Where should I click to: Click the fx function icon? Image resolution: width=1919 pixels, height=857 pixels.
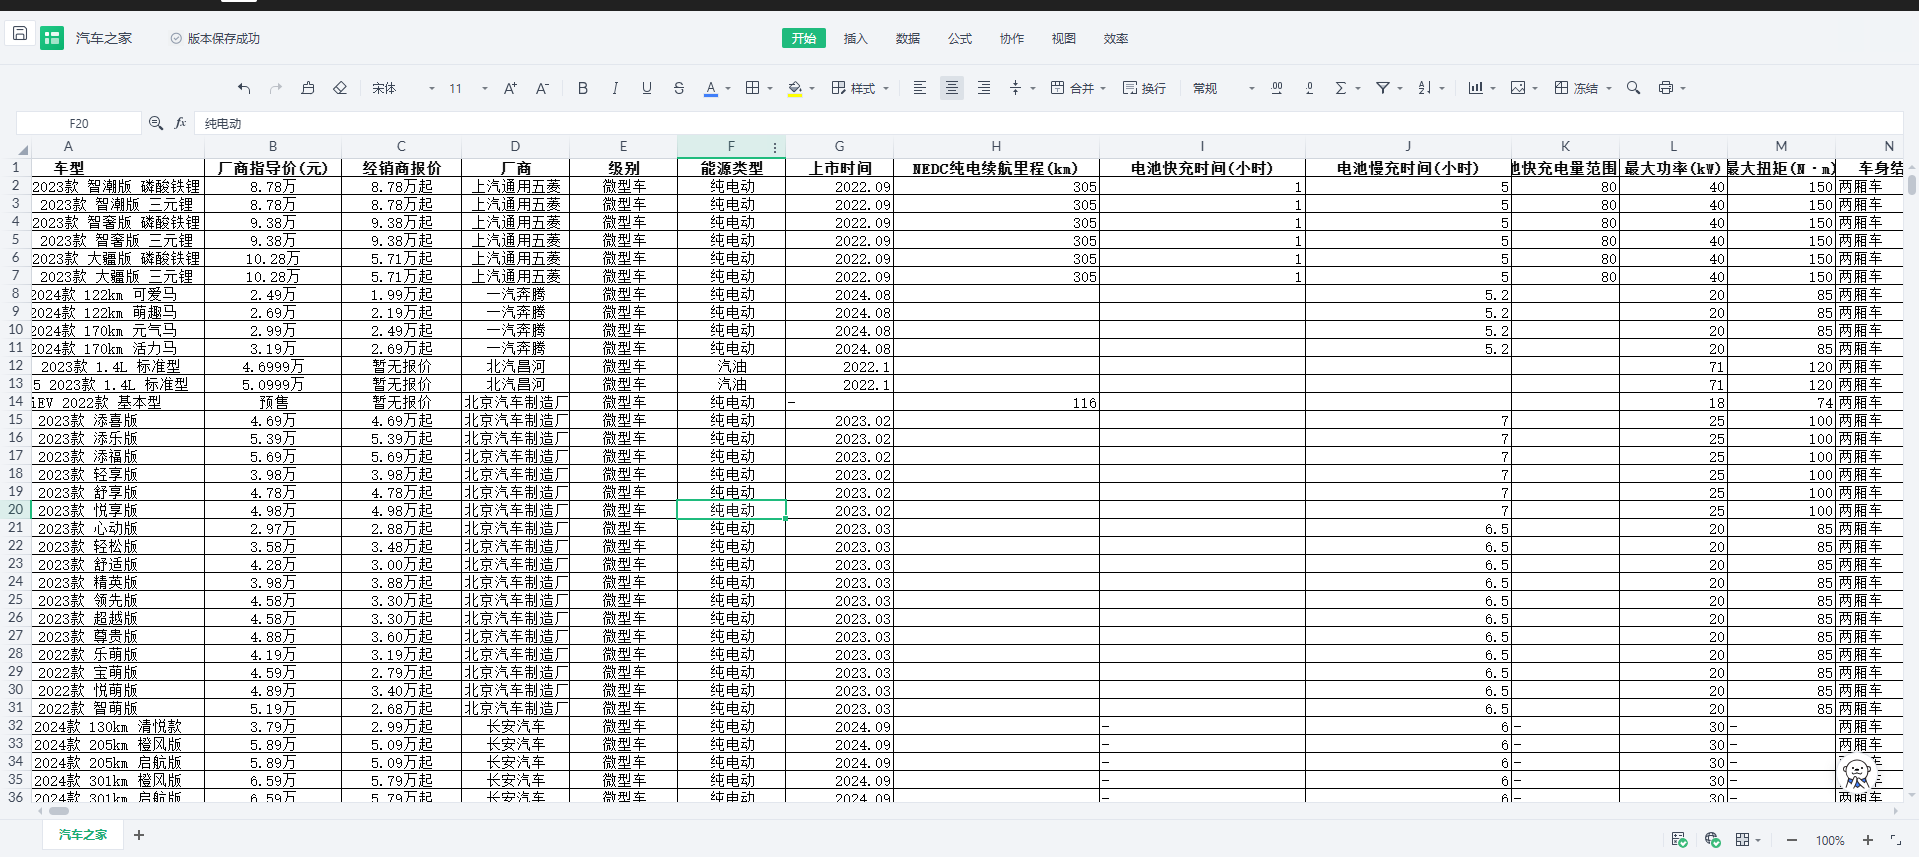coord(180,123)
